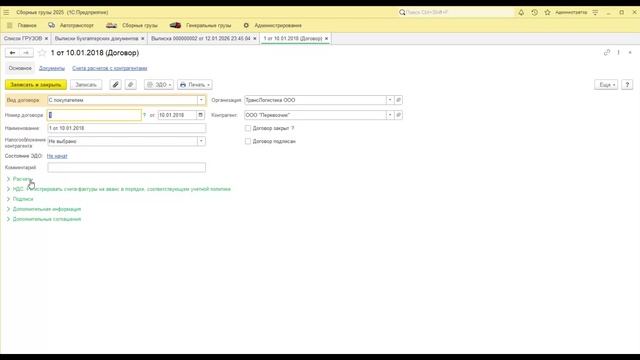Screen dimensions: 640x360
Task: Click the Администратор user name
Action: pos(571,12)
